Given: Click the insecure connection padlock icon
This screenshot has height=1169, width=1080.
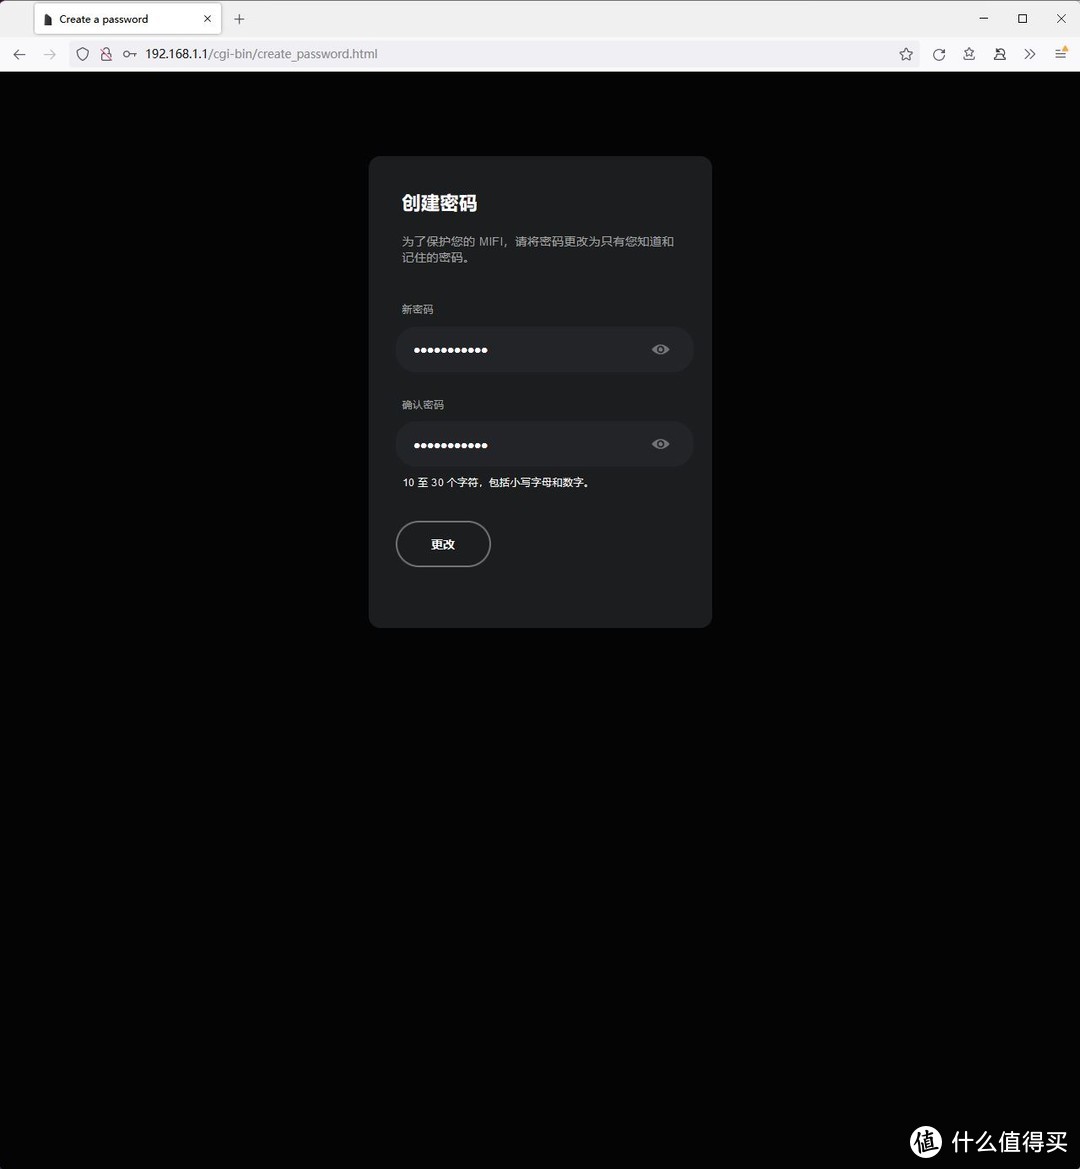Looking at the screenshot, I should (x=106, y=54).
